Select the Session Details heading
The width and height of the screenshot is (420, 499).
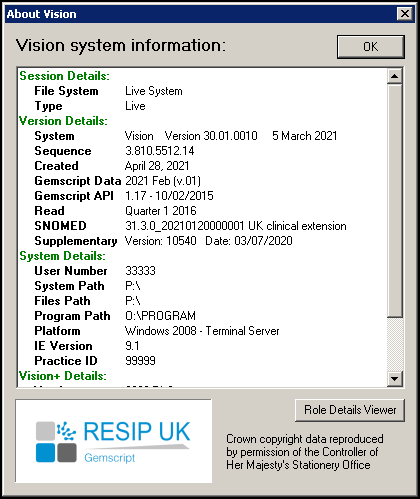point(64,76)
